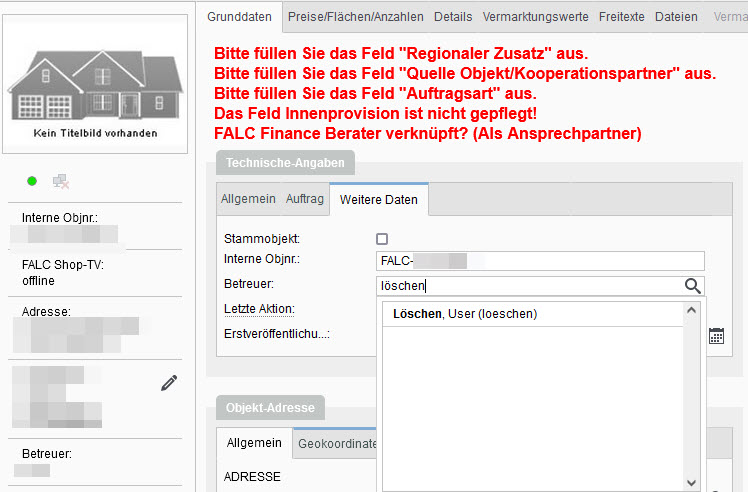Click the green status dot indicator
Viewport: 748px width, 492px height.
click(x=32, y=181)
